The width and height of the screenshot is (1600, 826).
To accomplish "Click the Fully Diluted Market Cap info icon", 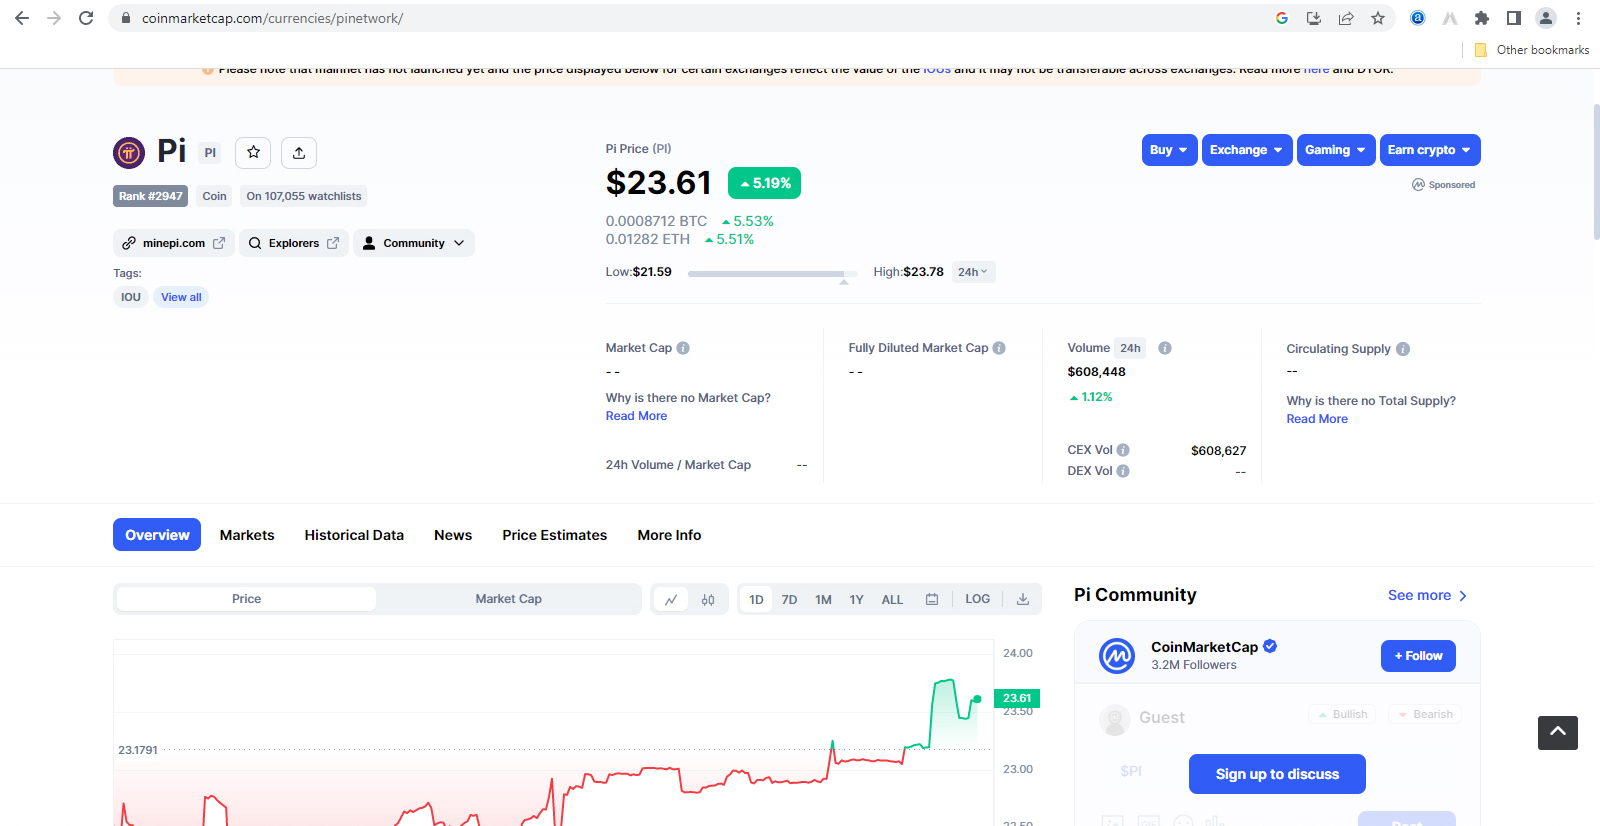I will 999,348.
